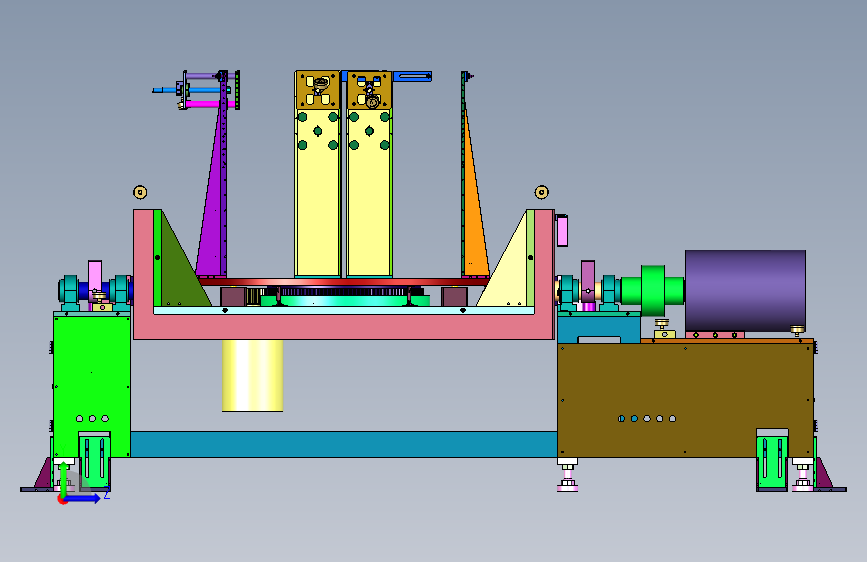The width and height of the screenshot is (867, 562).
Task: Select the pink block on left shaft
Action: coord(95,277)
